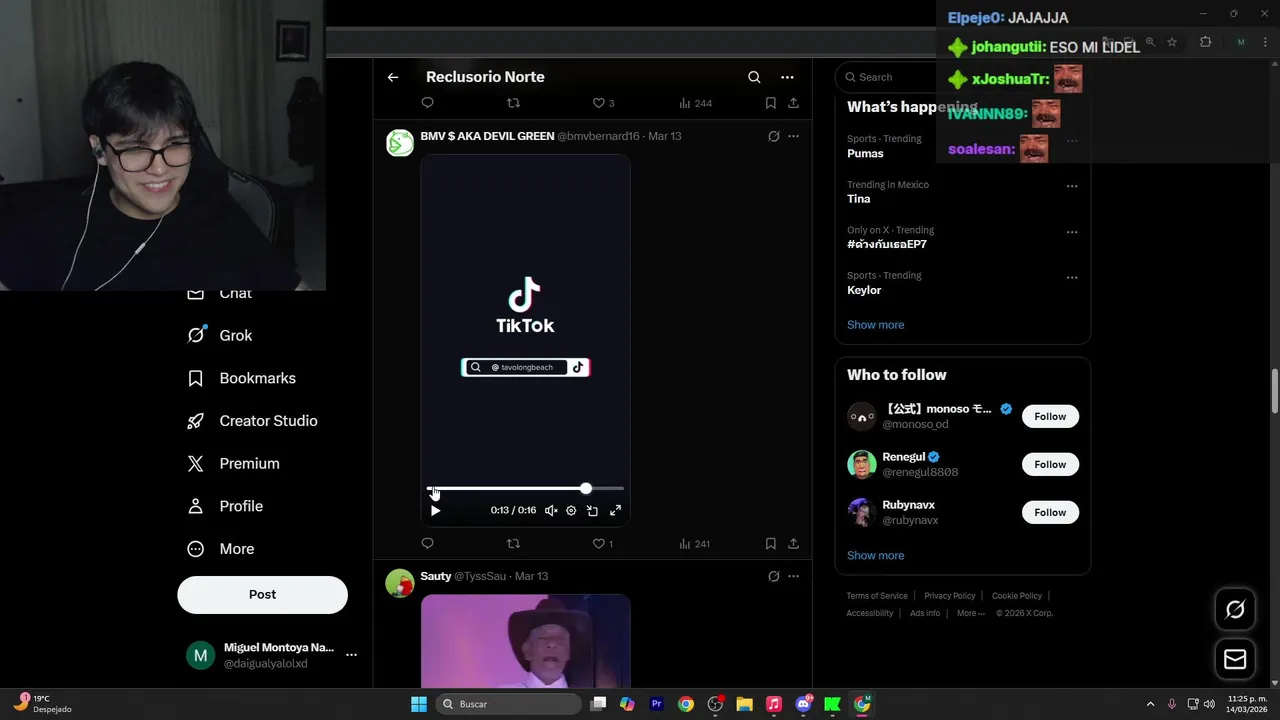View analytics showing 244 views

point(695,103)
